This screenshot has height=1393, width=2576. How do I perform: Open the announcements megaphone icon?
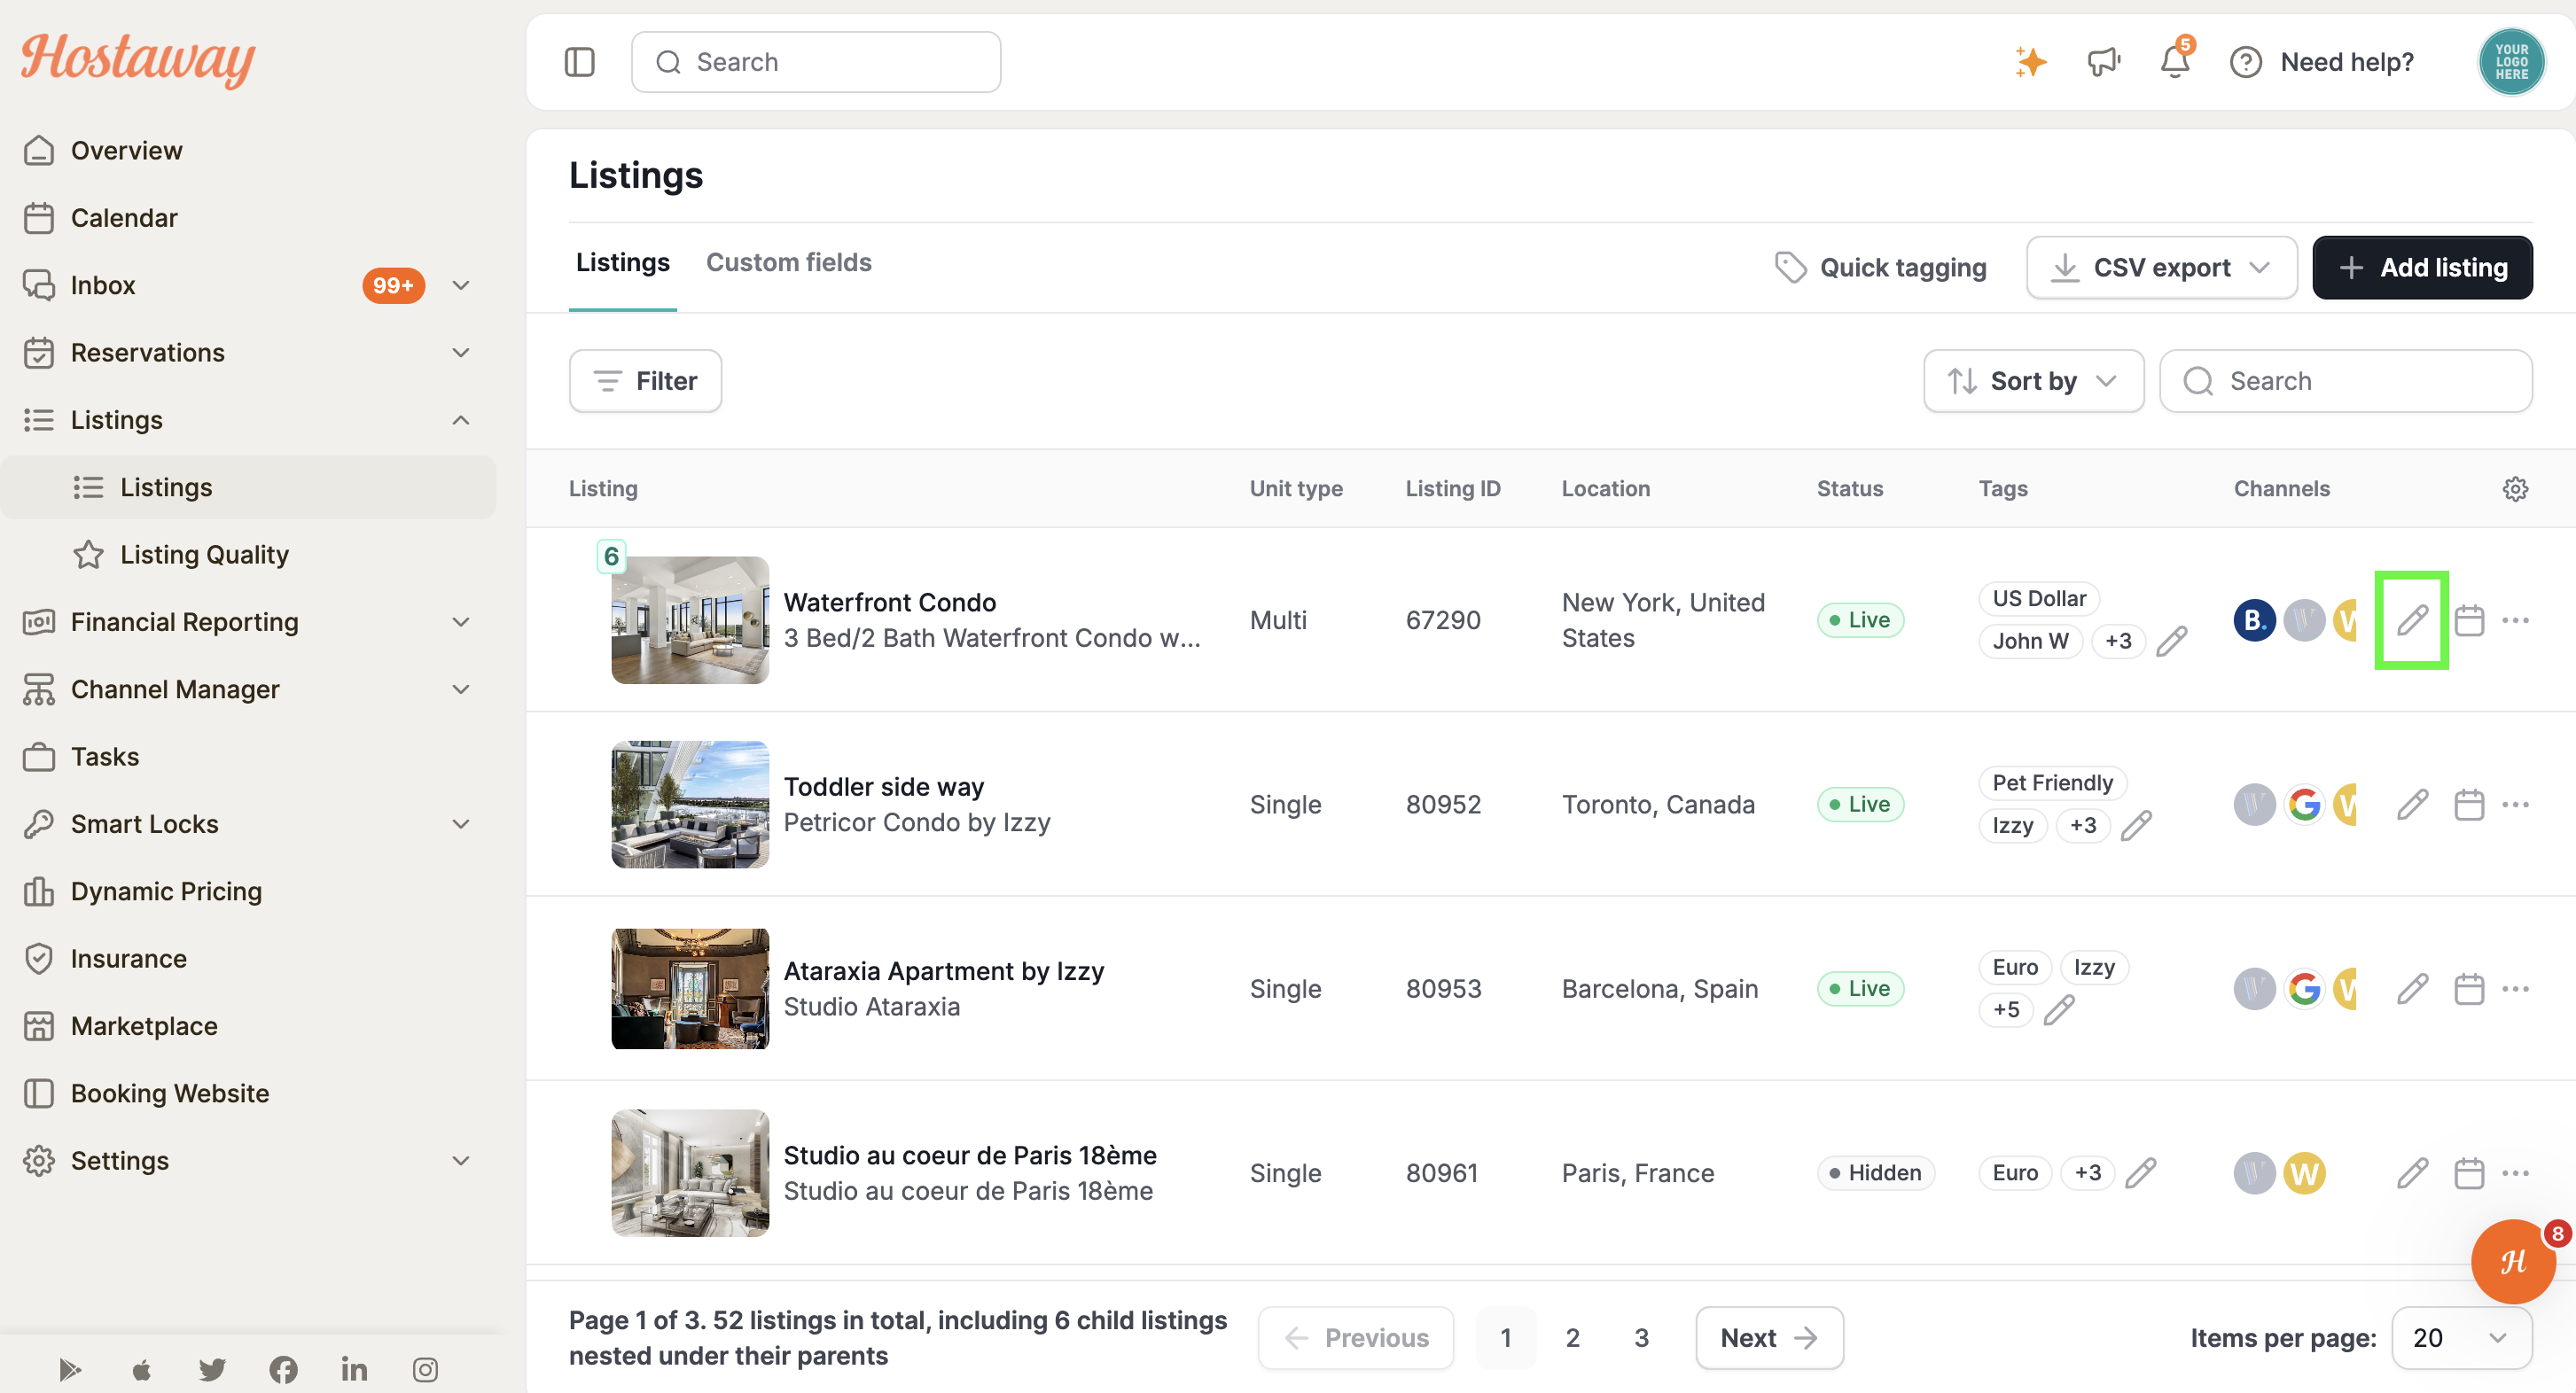click(x=2104, y=62)
